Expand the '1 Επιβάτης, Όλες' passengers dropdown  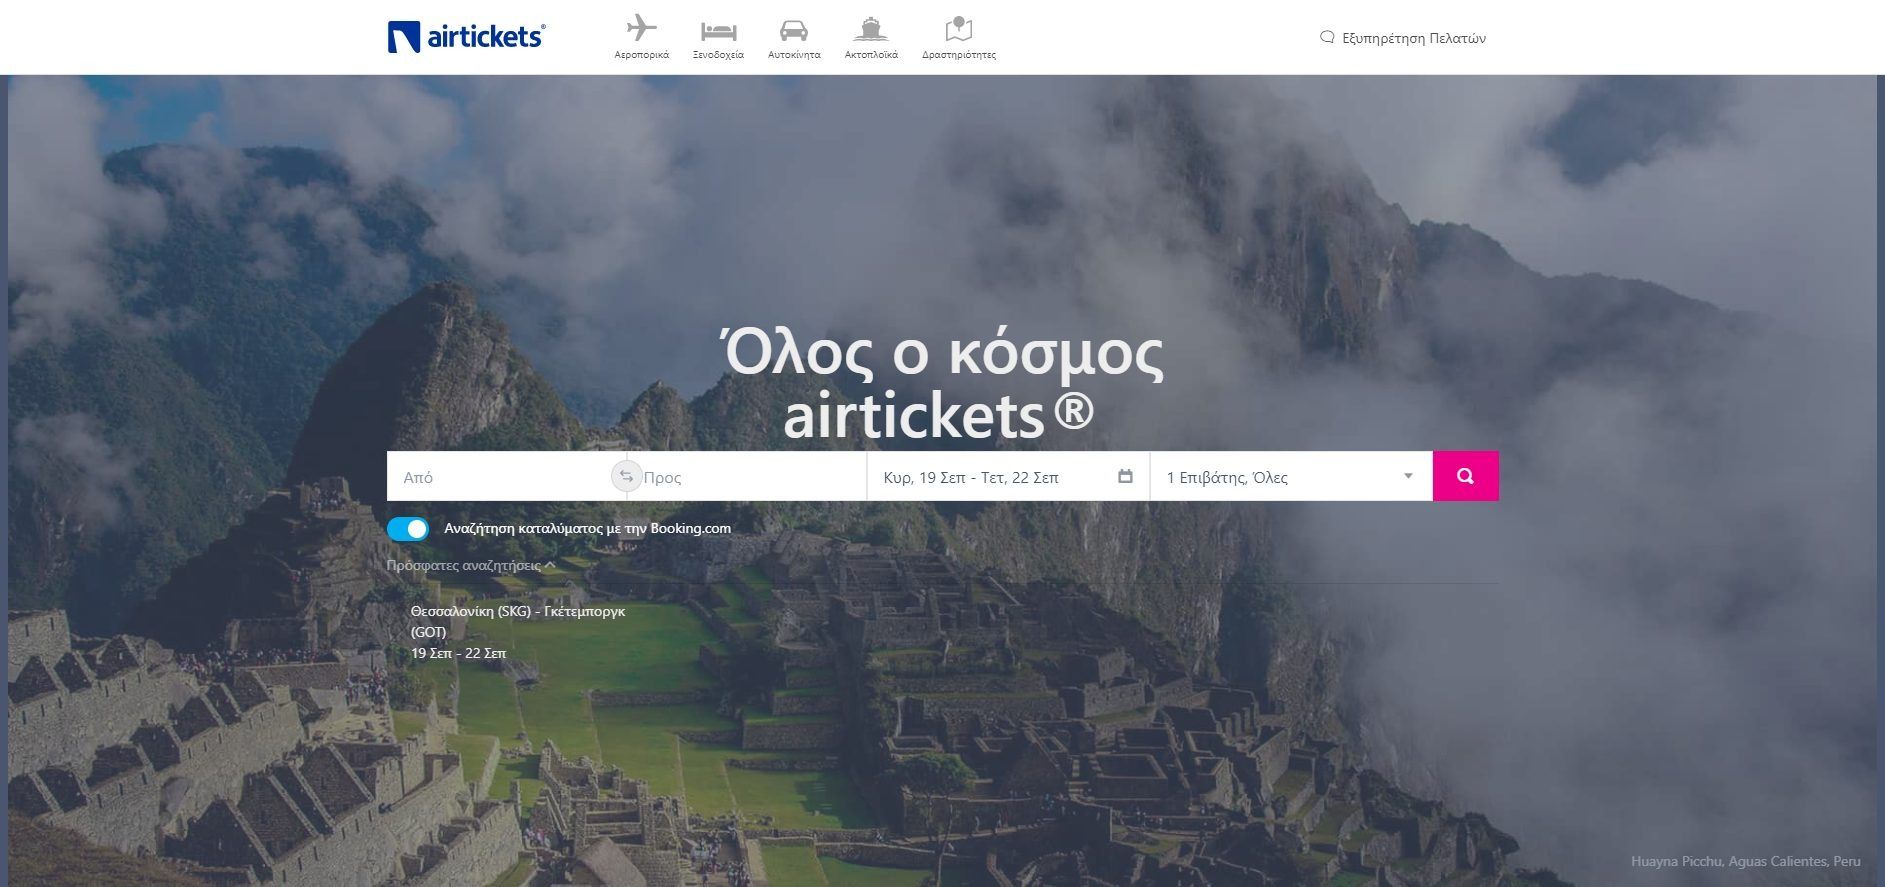(x=1280, y=477)
